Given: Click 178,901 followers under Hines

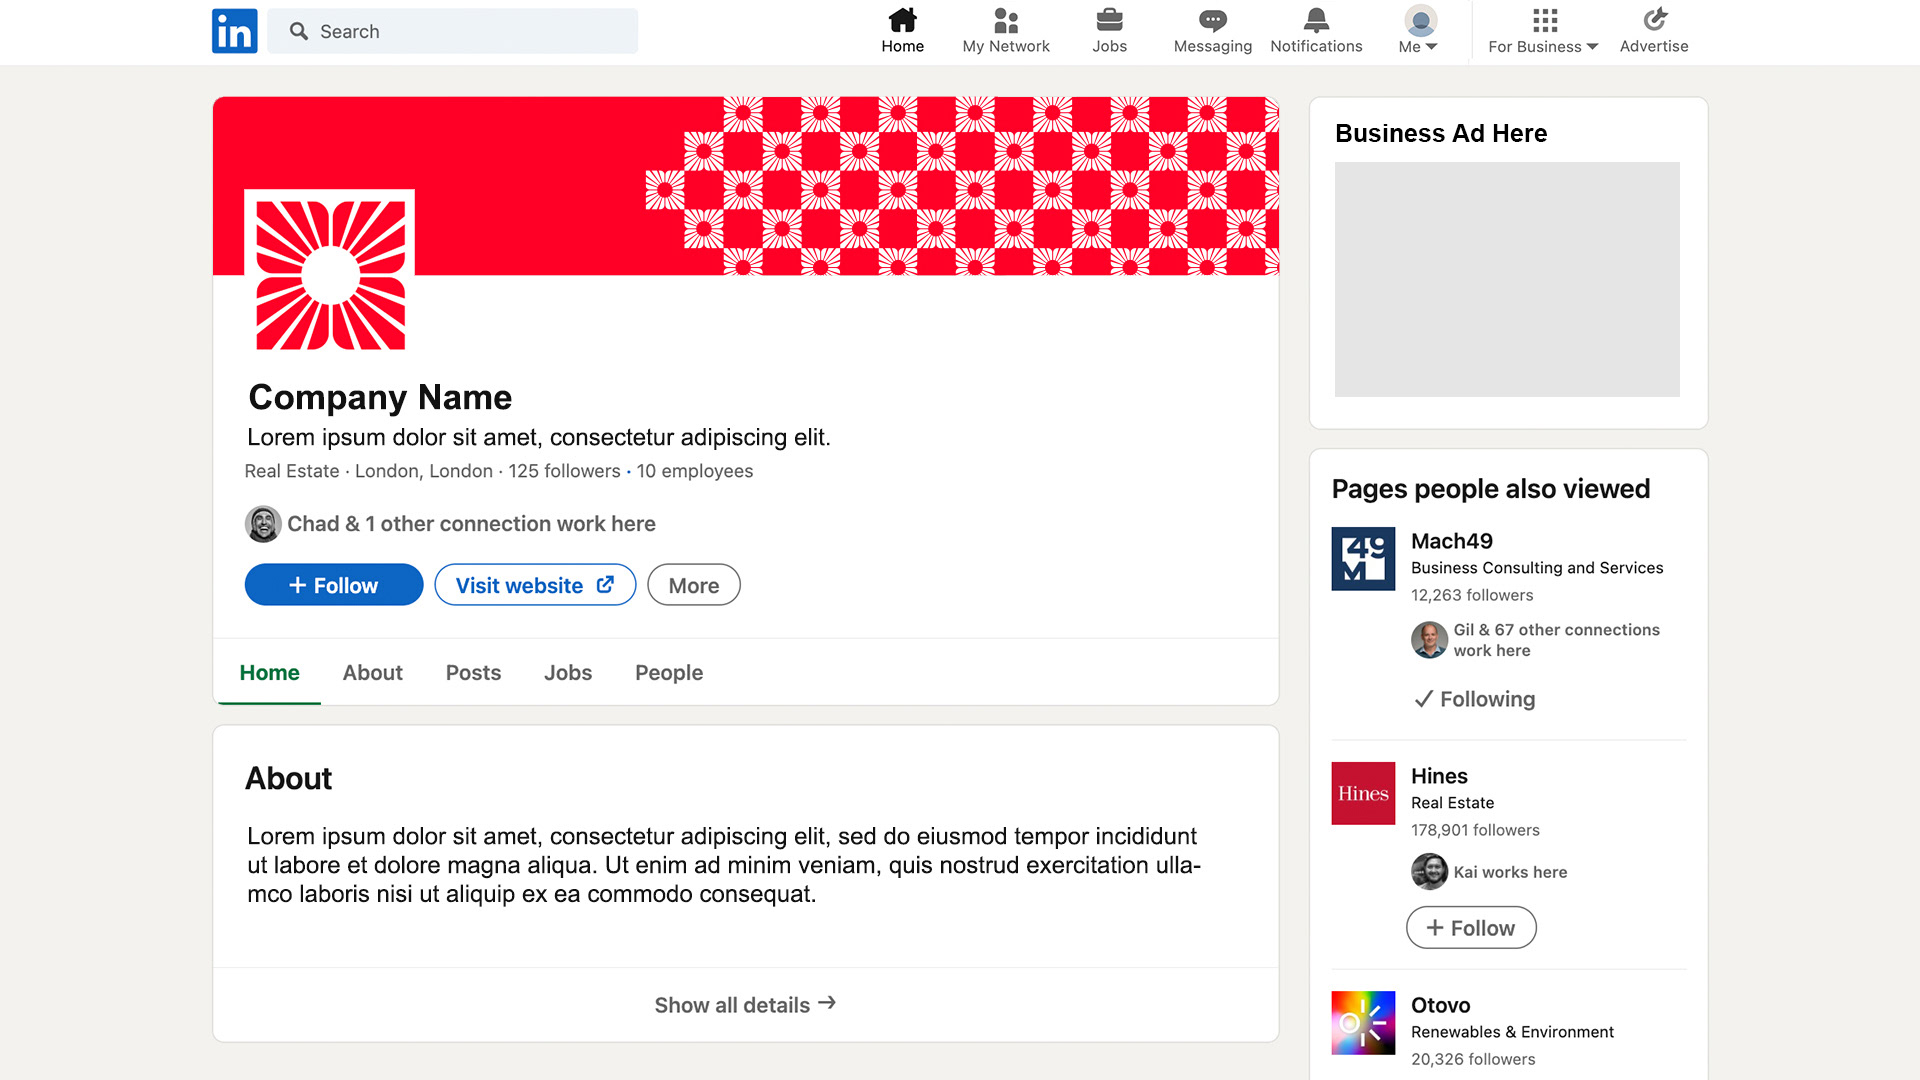Looking at the screenshot, I should (1475, 830).
